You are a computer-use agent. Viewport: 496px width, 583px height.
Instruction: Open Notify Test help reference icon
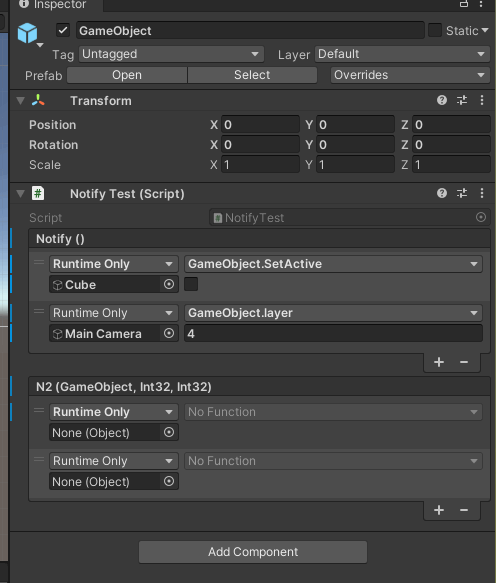point(442,193)
